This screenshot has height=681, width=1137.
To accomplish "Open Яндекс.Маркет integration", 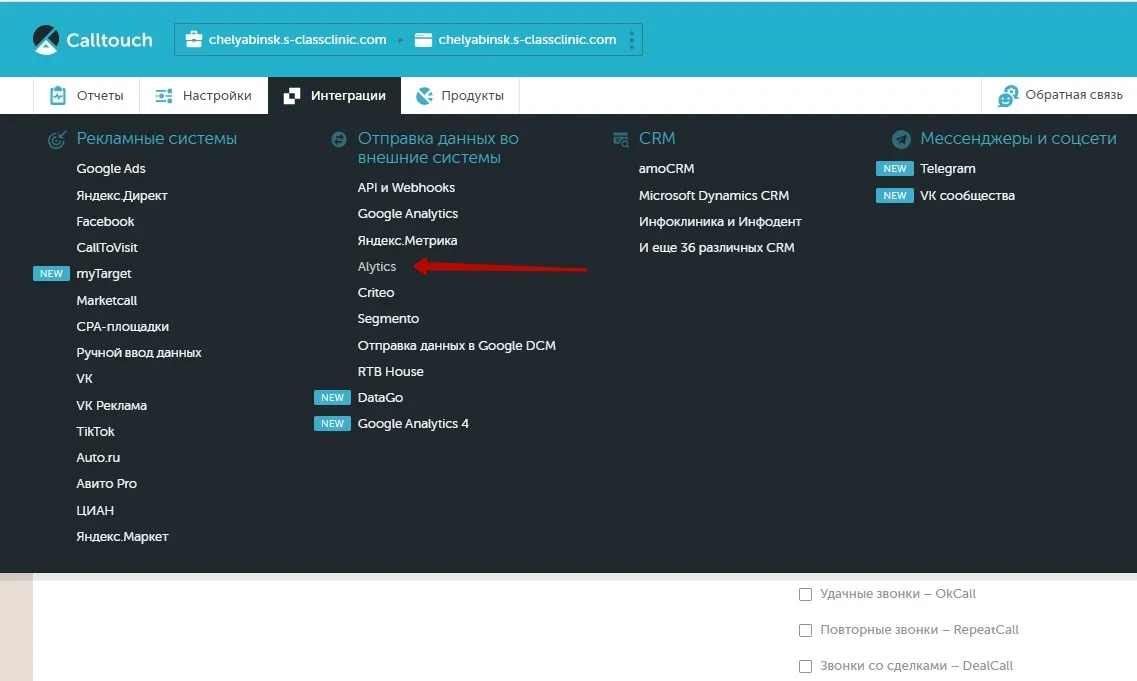I will pos(122,537).
